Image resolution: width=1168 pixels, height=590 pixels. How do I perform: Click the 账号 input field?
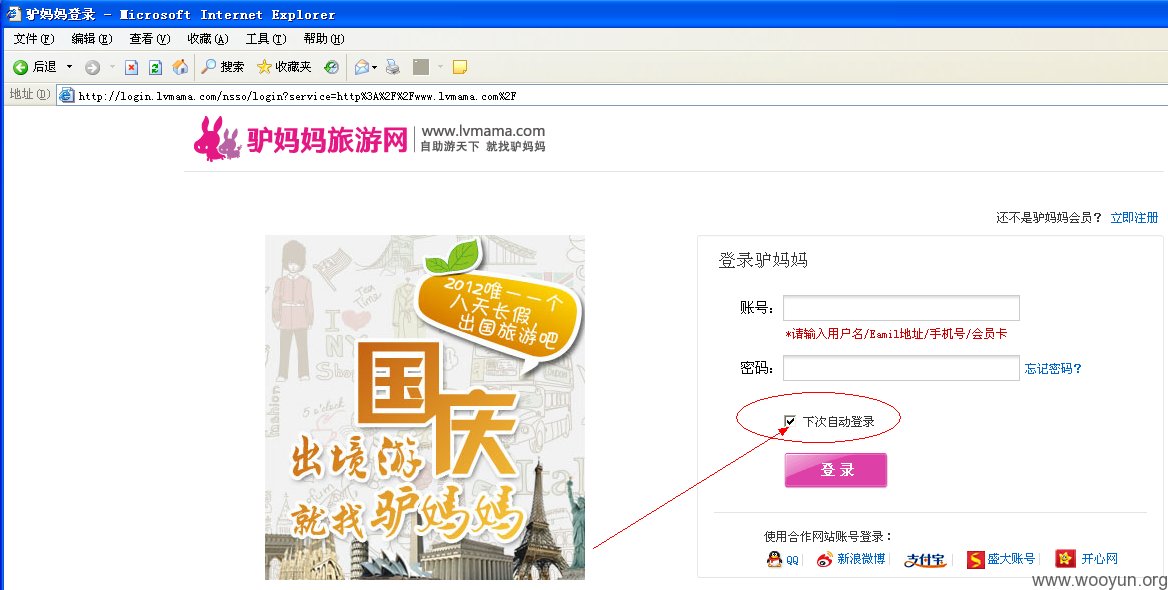point(901,308)
